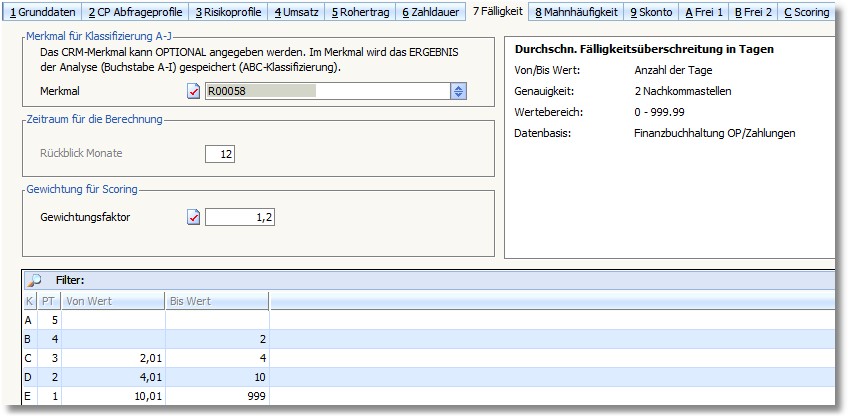Open the 5 Rohertrag tab
This screenshot has height=419, width=849.
[x=361, y=12]
